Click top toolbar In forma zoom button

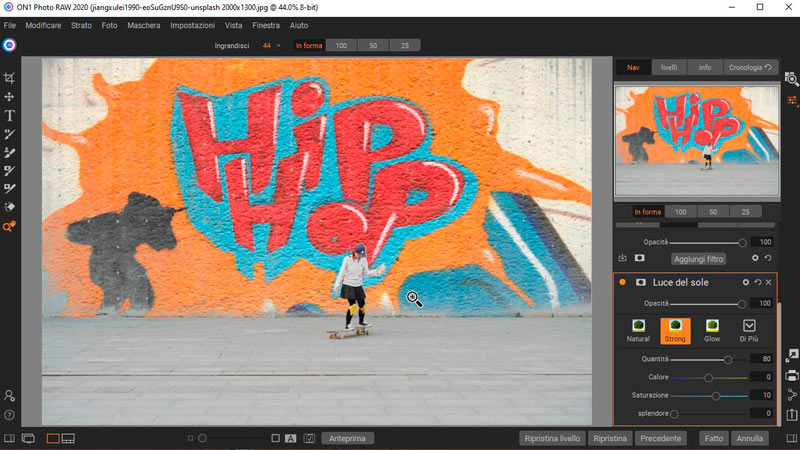point(309,45)
